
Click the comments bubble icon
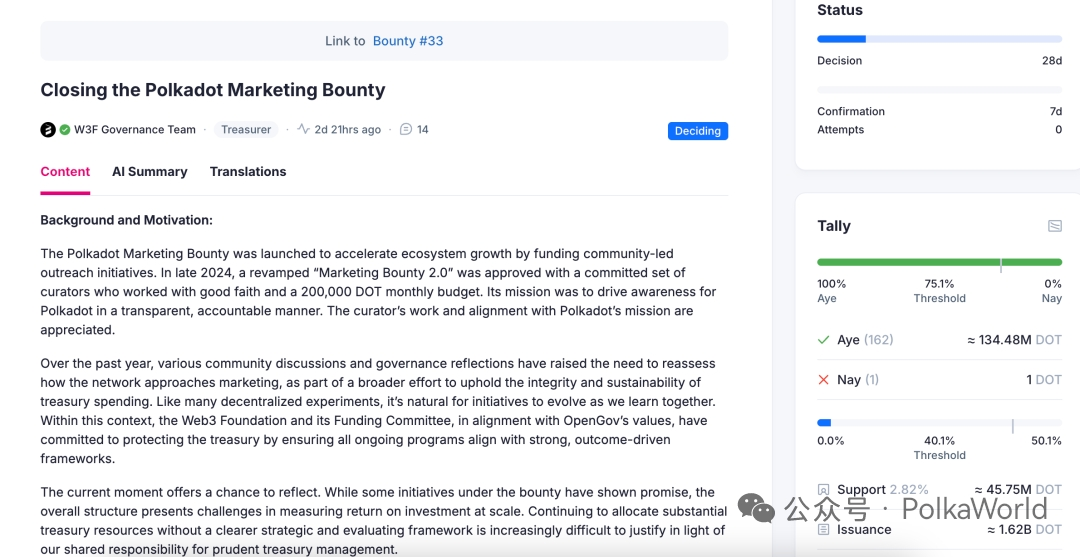(x=406, y=130)
